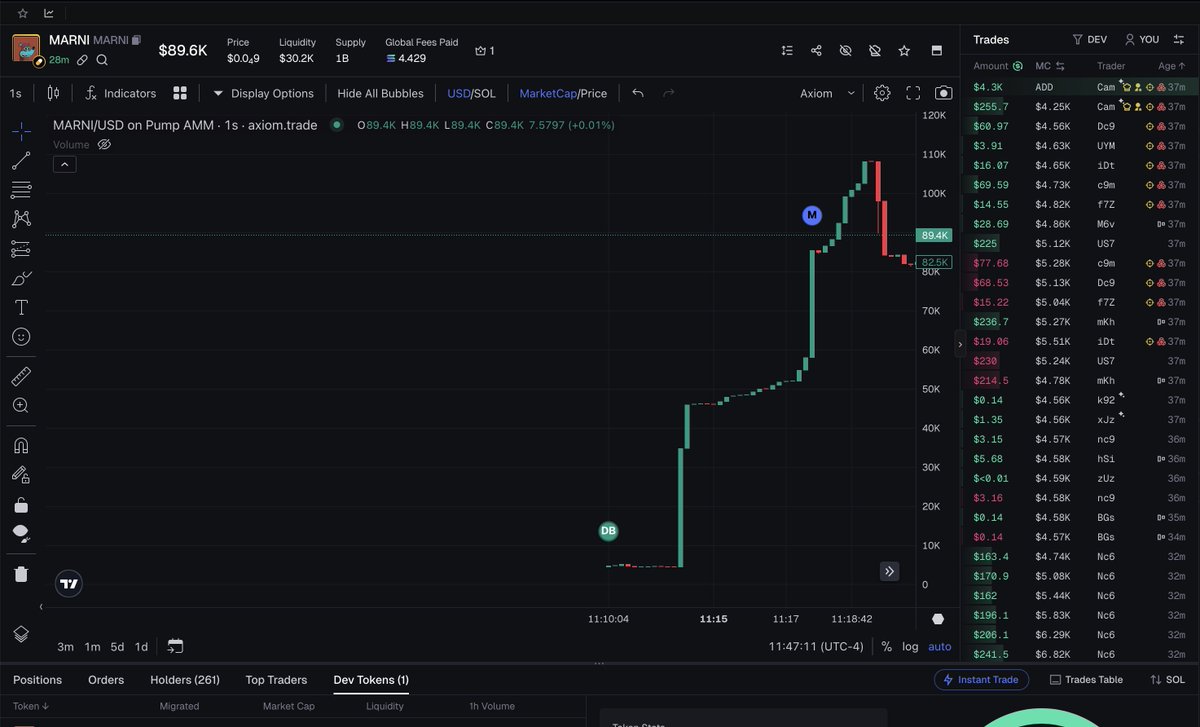This screenshot has height=727, width=1200.
Task: Open the emoji icons tool
Action: [x=21, y=337]
